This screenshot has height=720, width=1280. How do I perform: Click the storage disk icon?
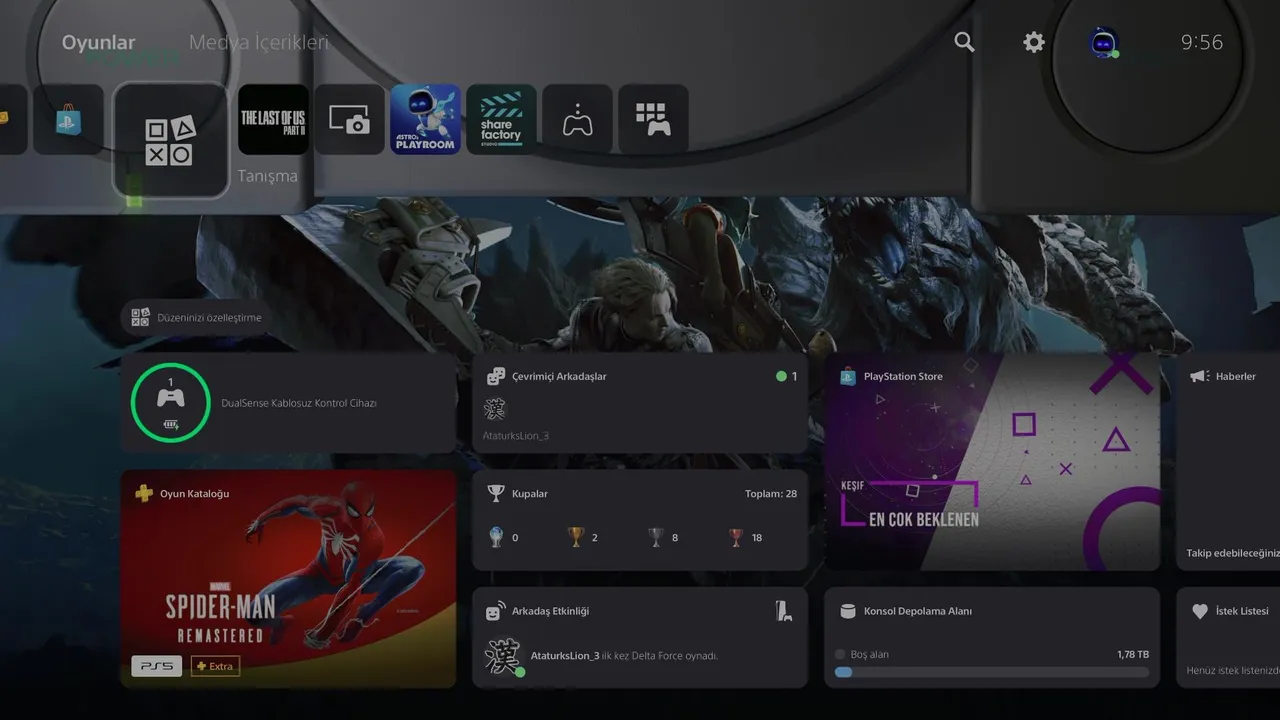[848, 611]
